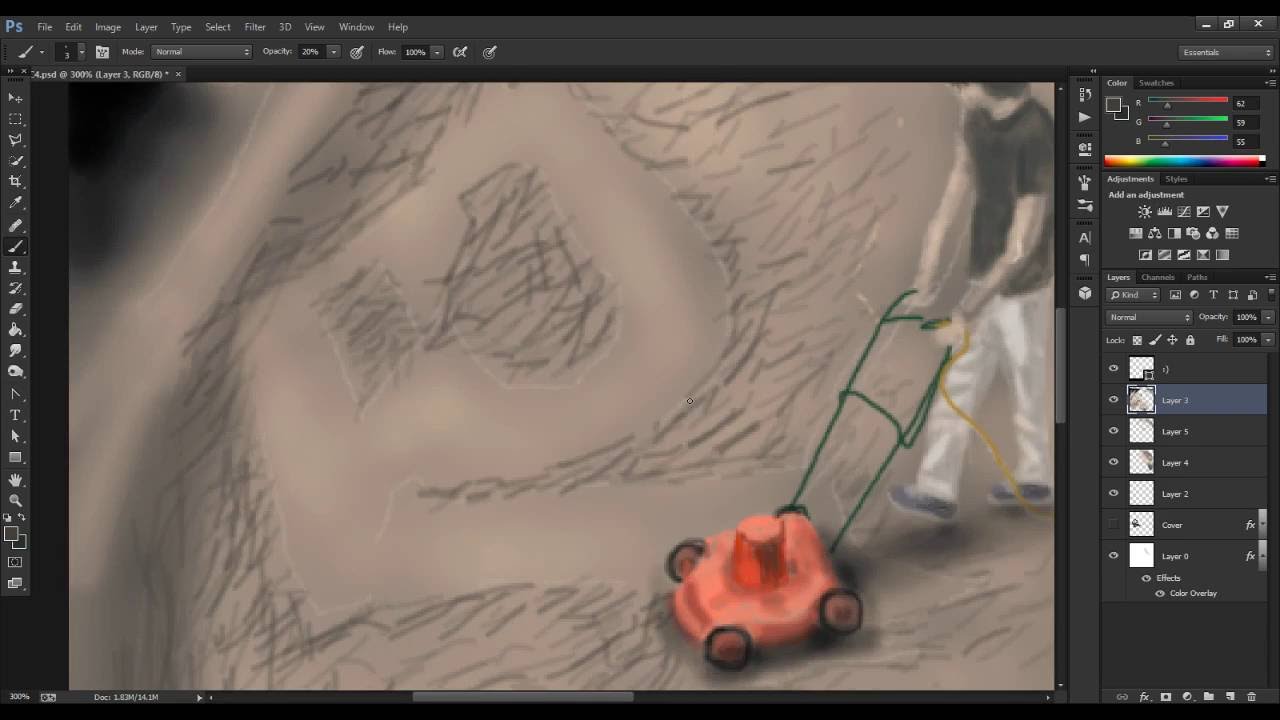
Task: Open the Layer menu
Action: point(146,27)
